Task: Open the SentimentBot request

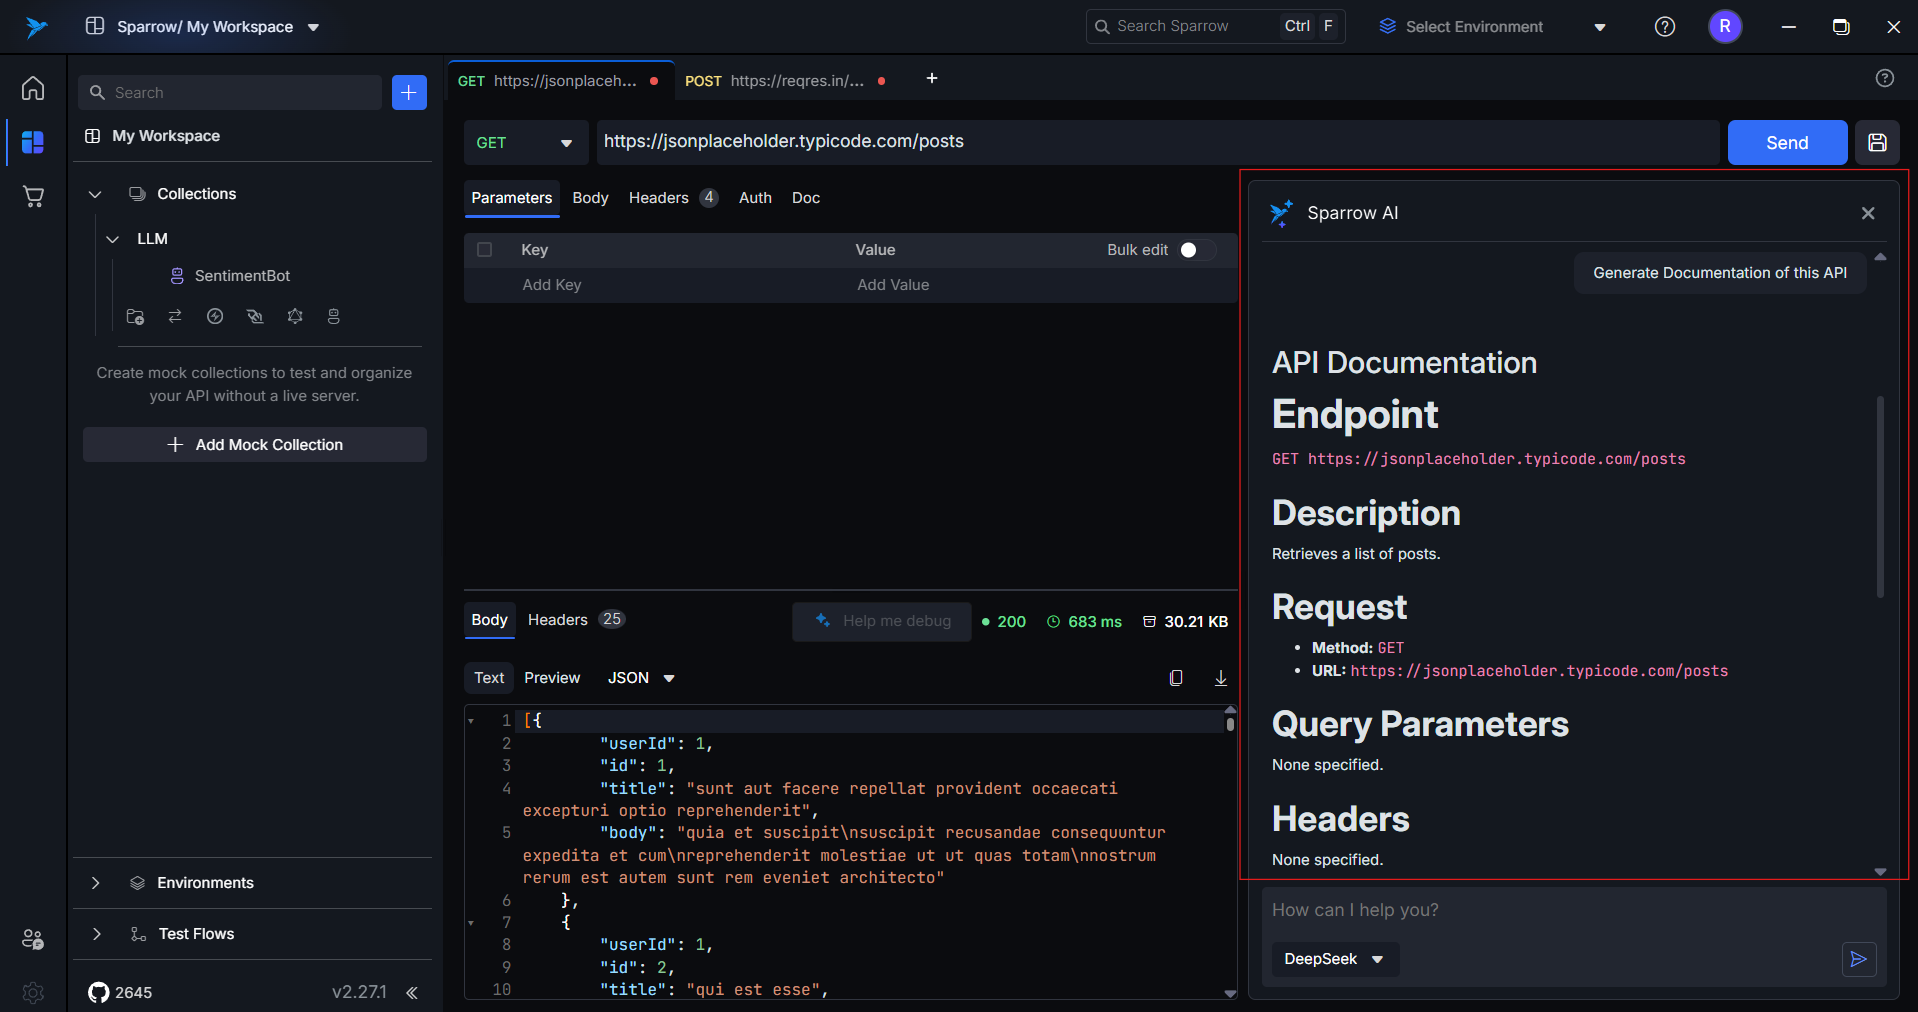Action: pyautogui.click(x=242, y=276)
